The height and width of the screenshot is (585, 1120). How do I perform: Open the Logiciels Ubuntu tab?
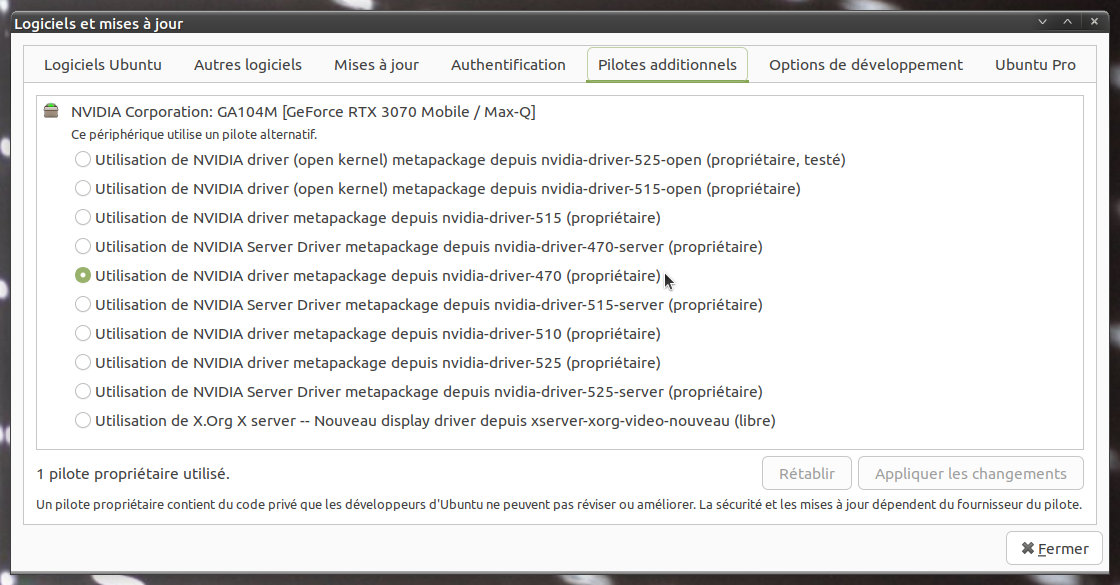(103, 65)
